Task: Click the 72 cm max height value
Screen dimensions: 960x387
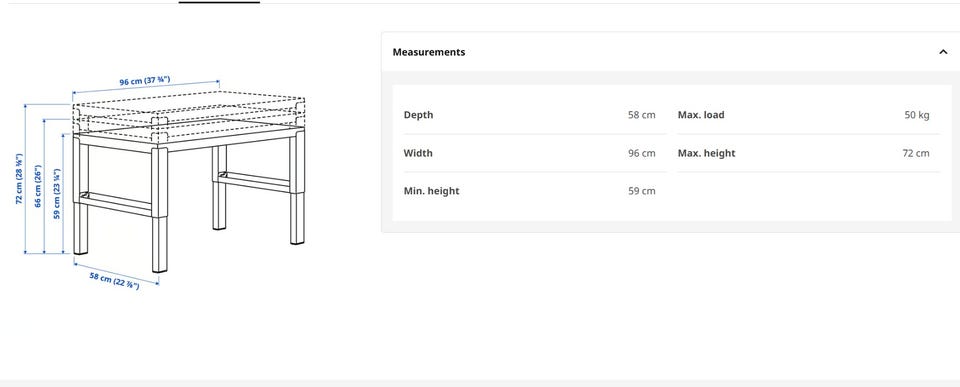Action: 915,153
